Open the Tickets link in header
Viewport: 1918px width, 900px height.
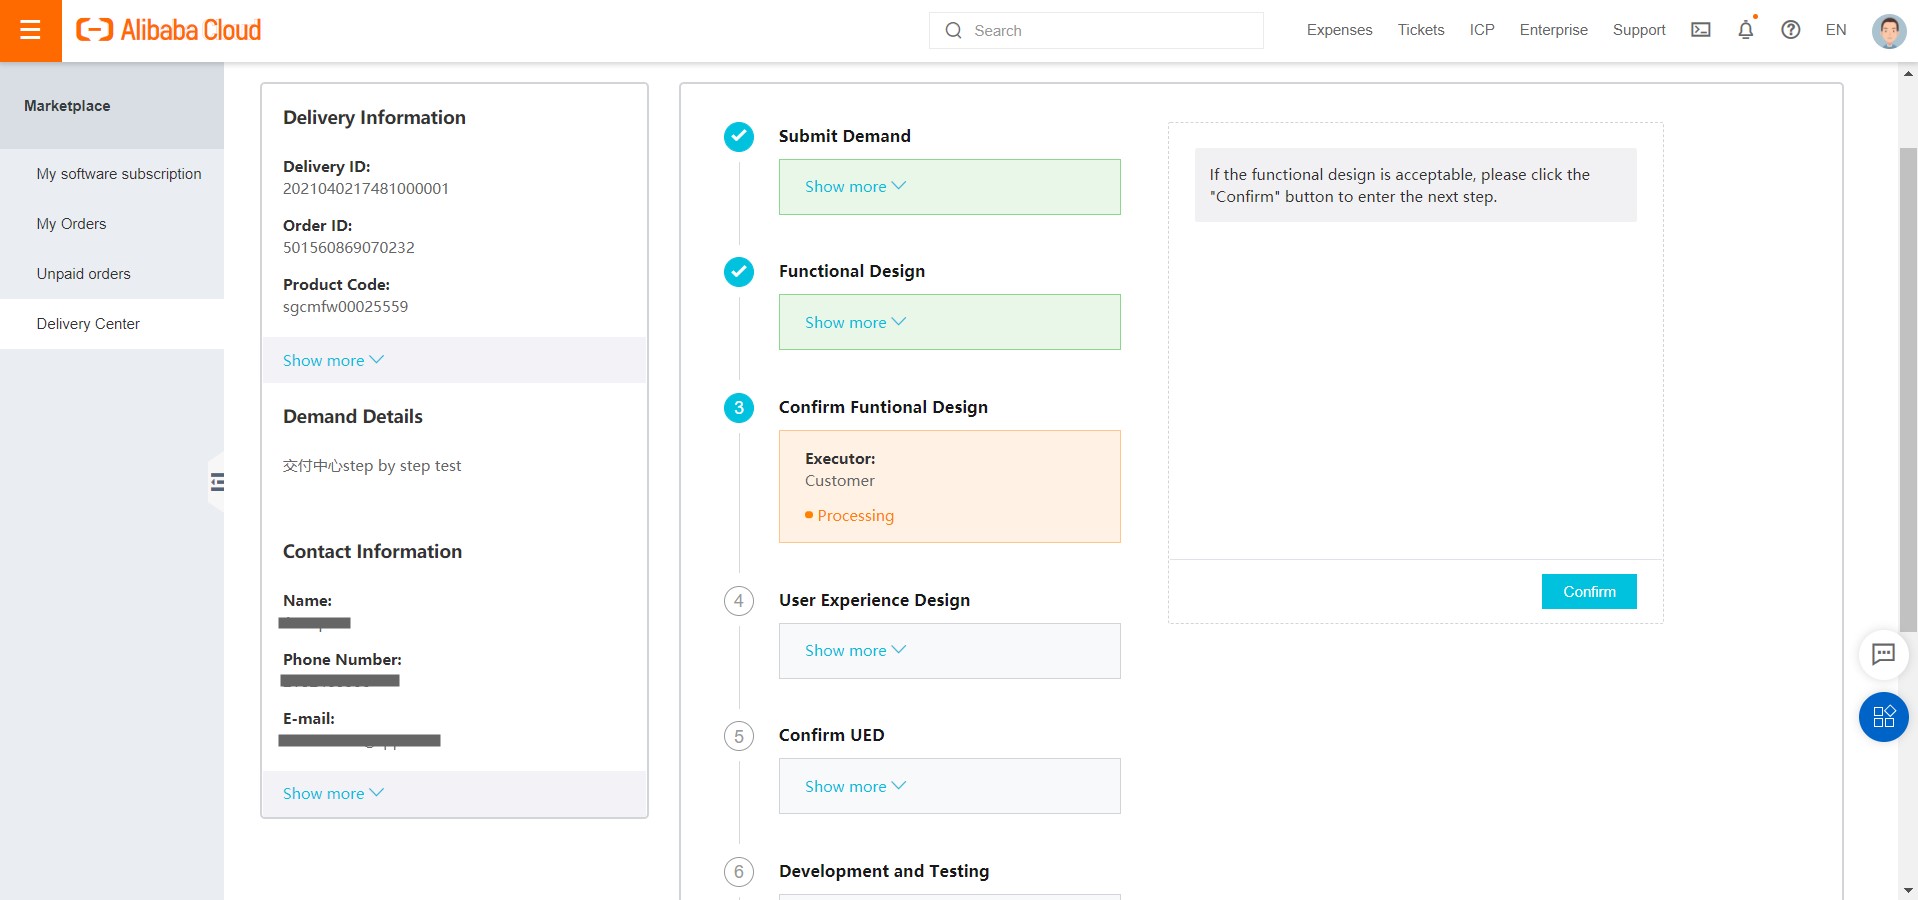pyautogui.click(x=1420, y=30)
